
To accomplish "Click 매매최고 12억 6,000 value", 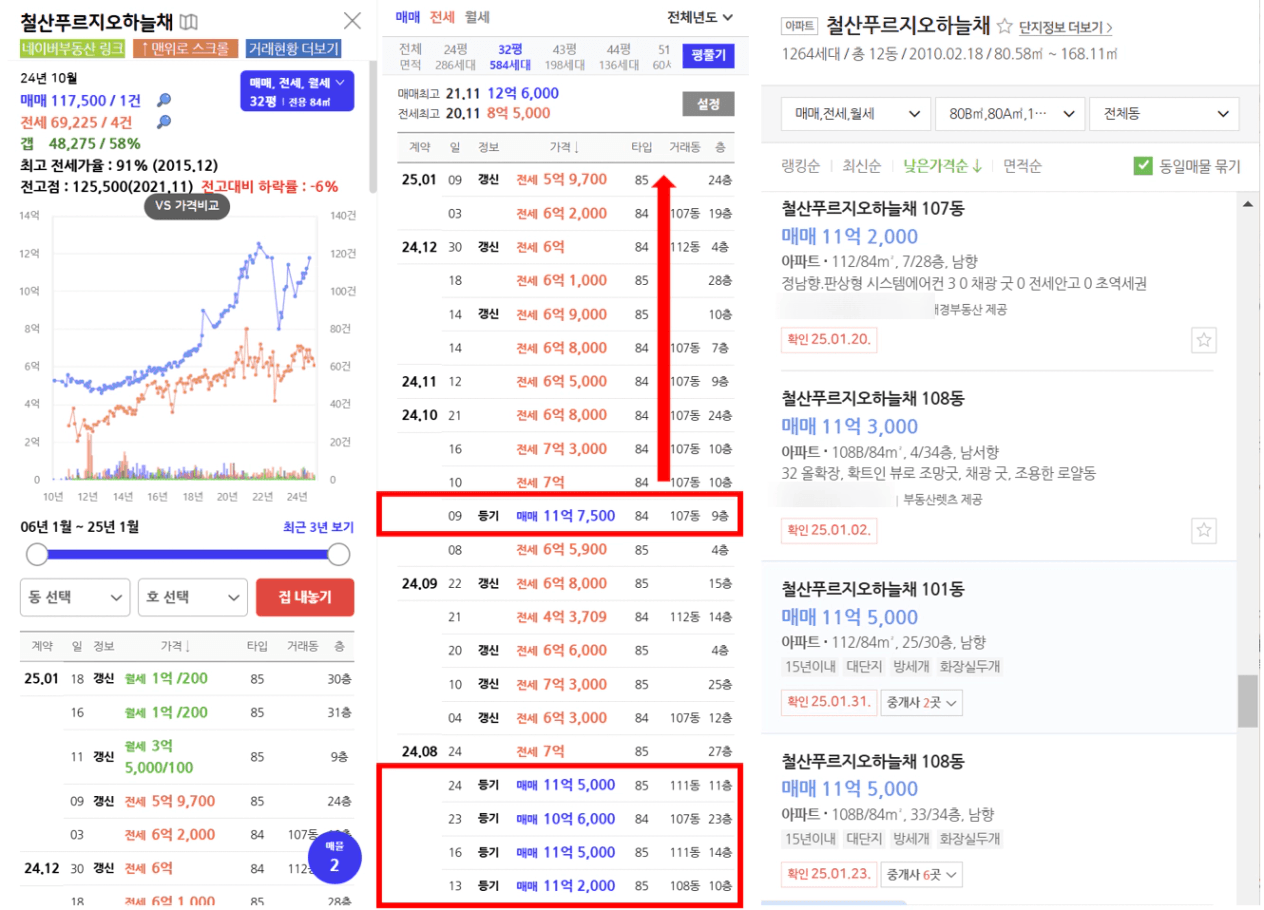I will coord(523,93).
